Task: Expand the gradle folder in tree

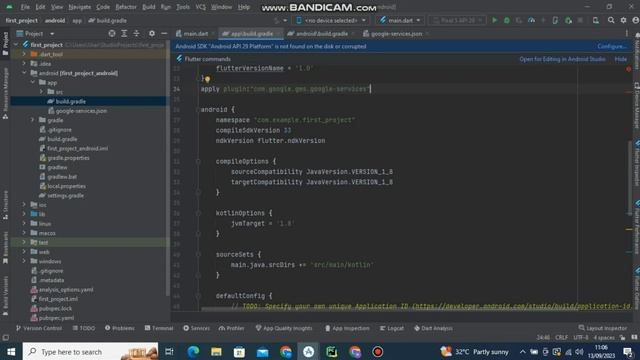Action: tap(33, 120)
